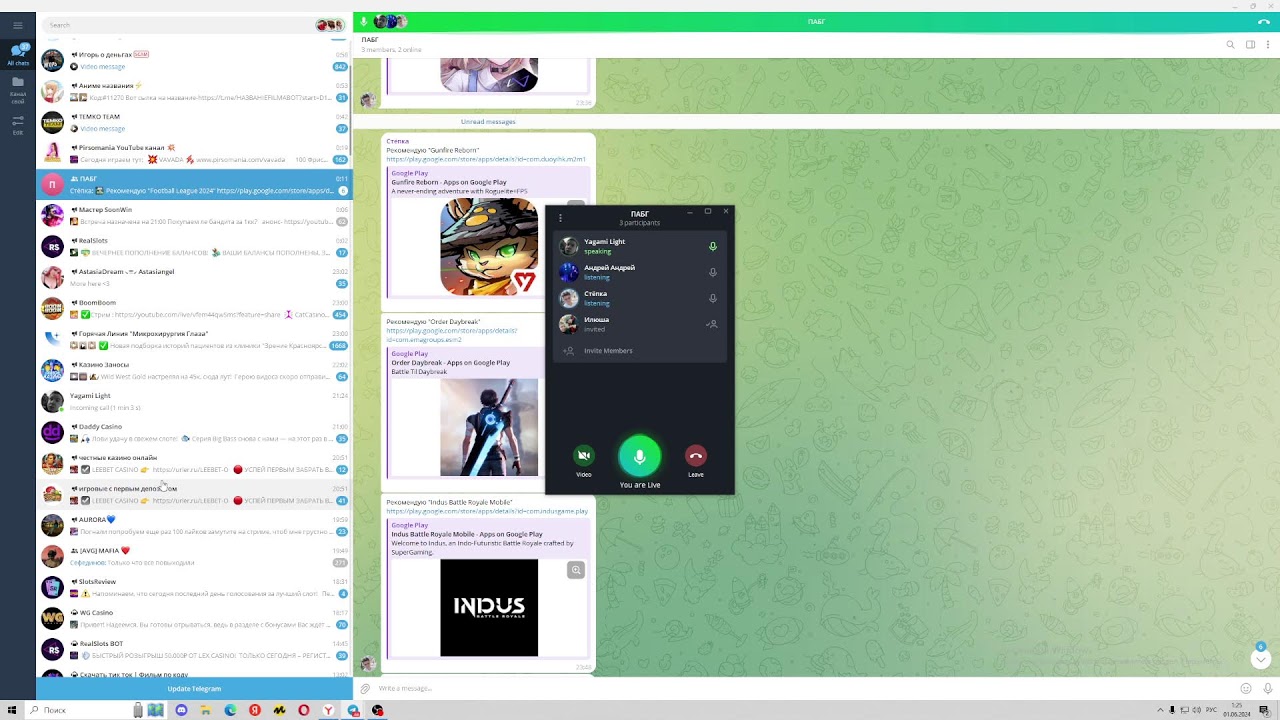Click Андрей Андрей's microphone icon
Image resolution: width=1280 pixels, height=720 pixels.
pos(713,272)
